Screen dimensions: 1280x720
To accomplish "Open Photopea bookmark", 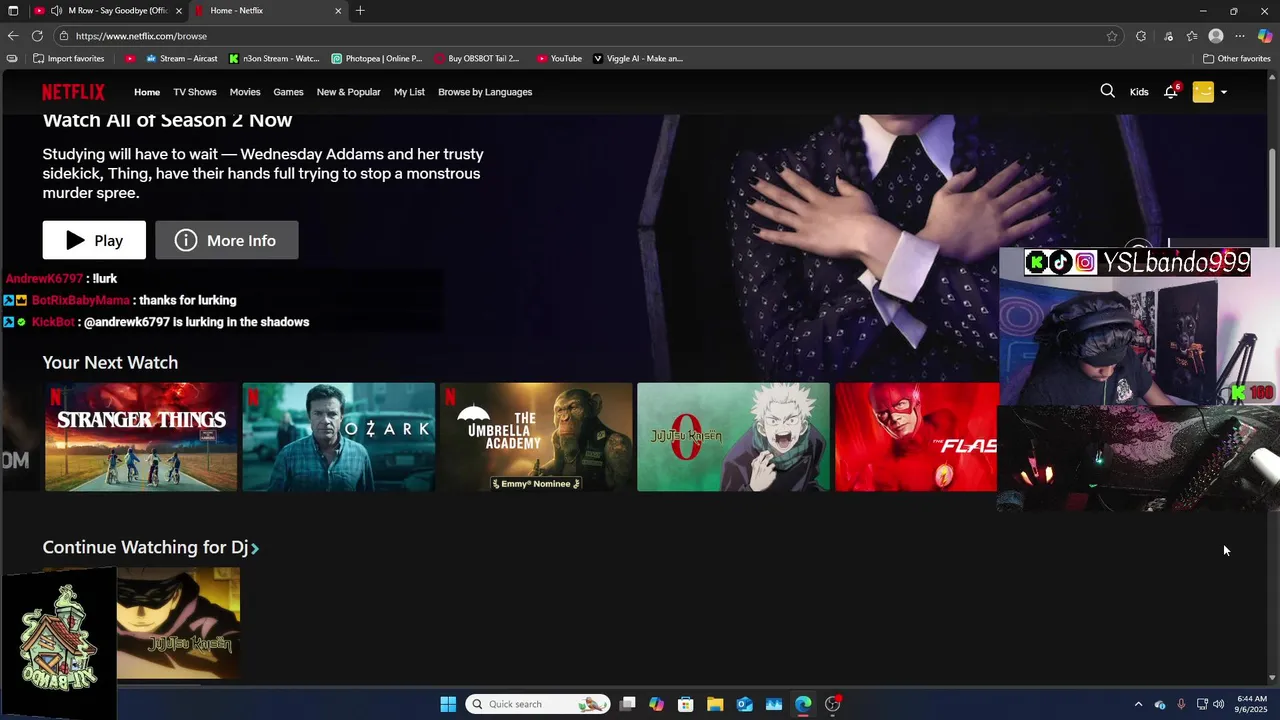I will [377, 58].
